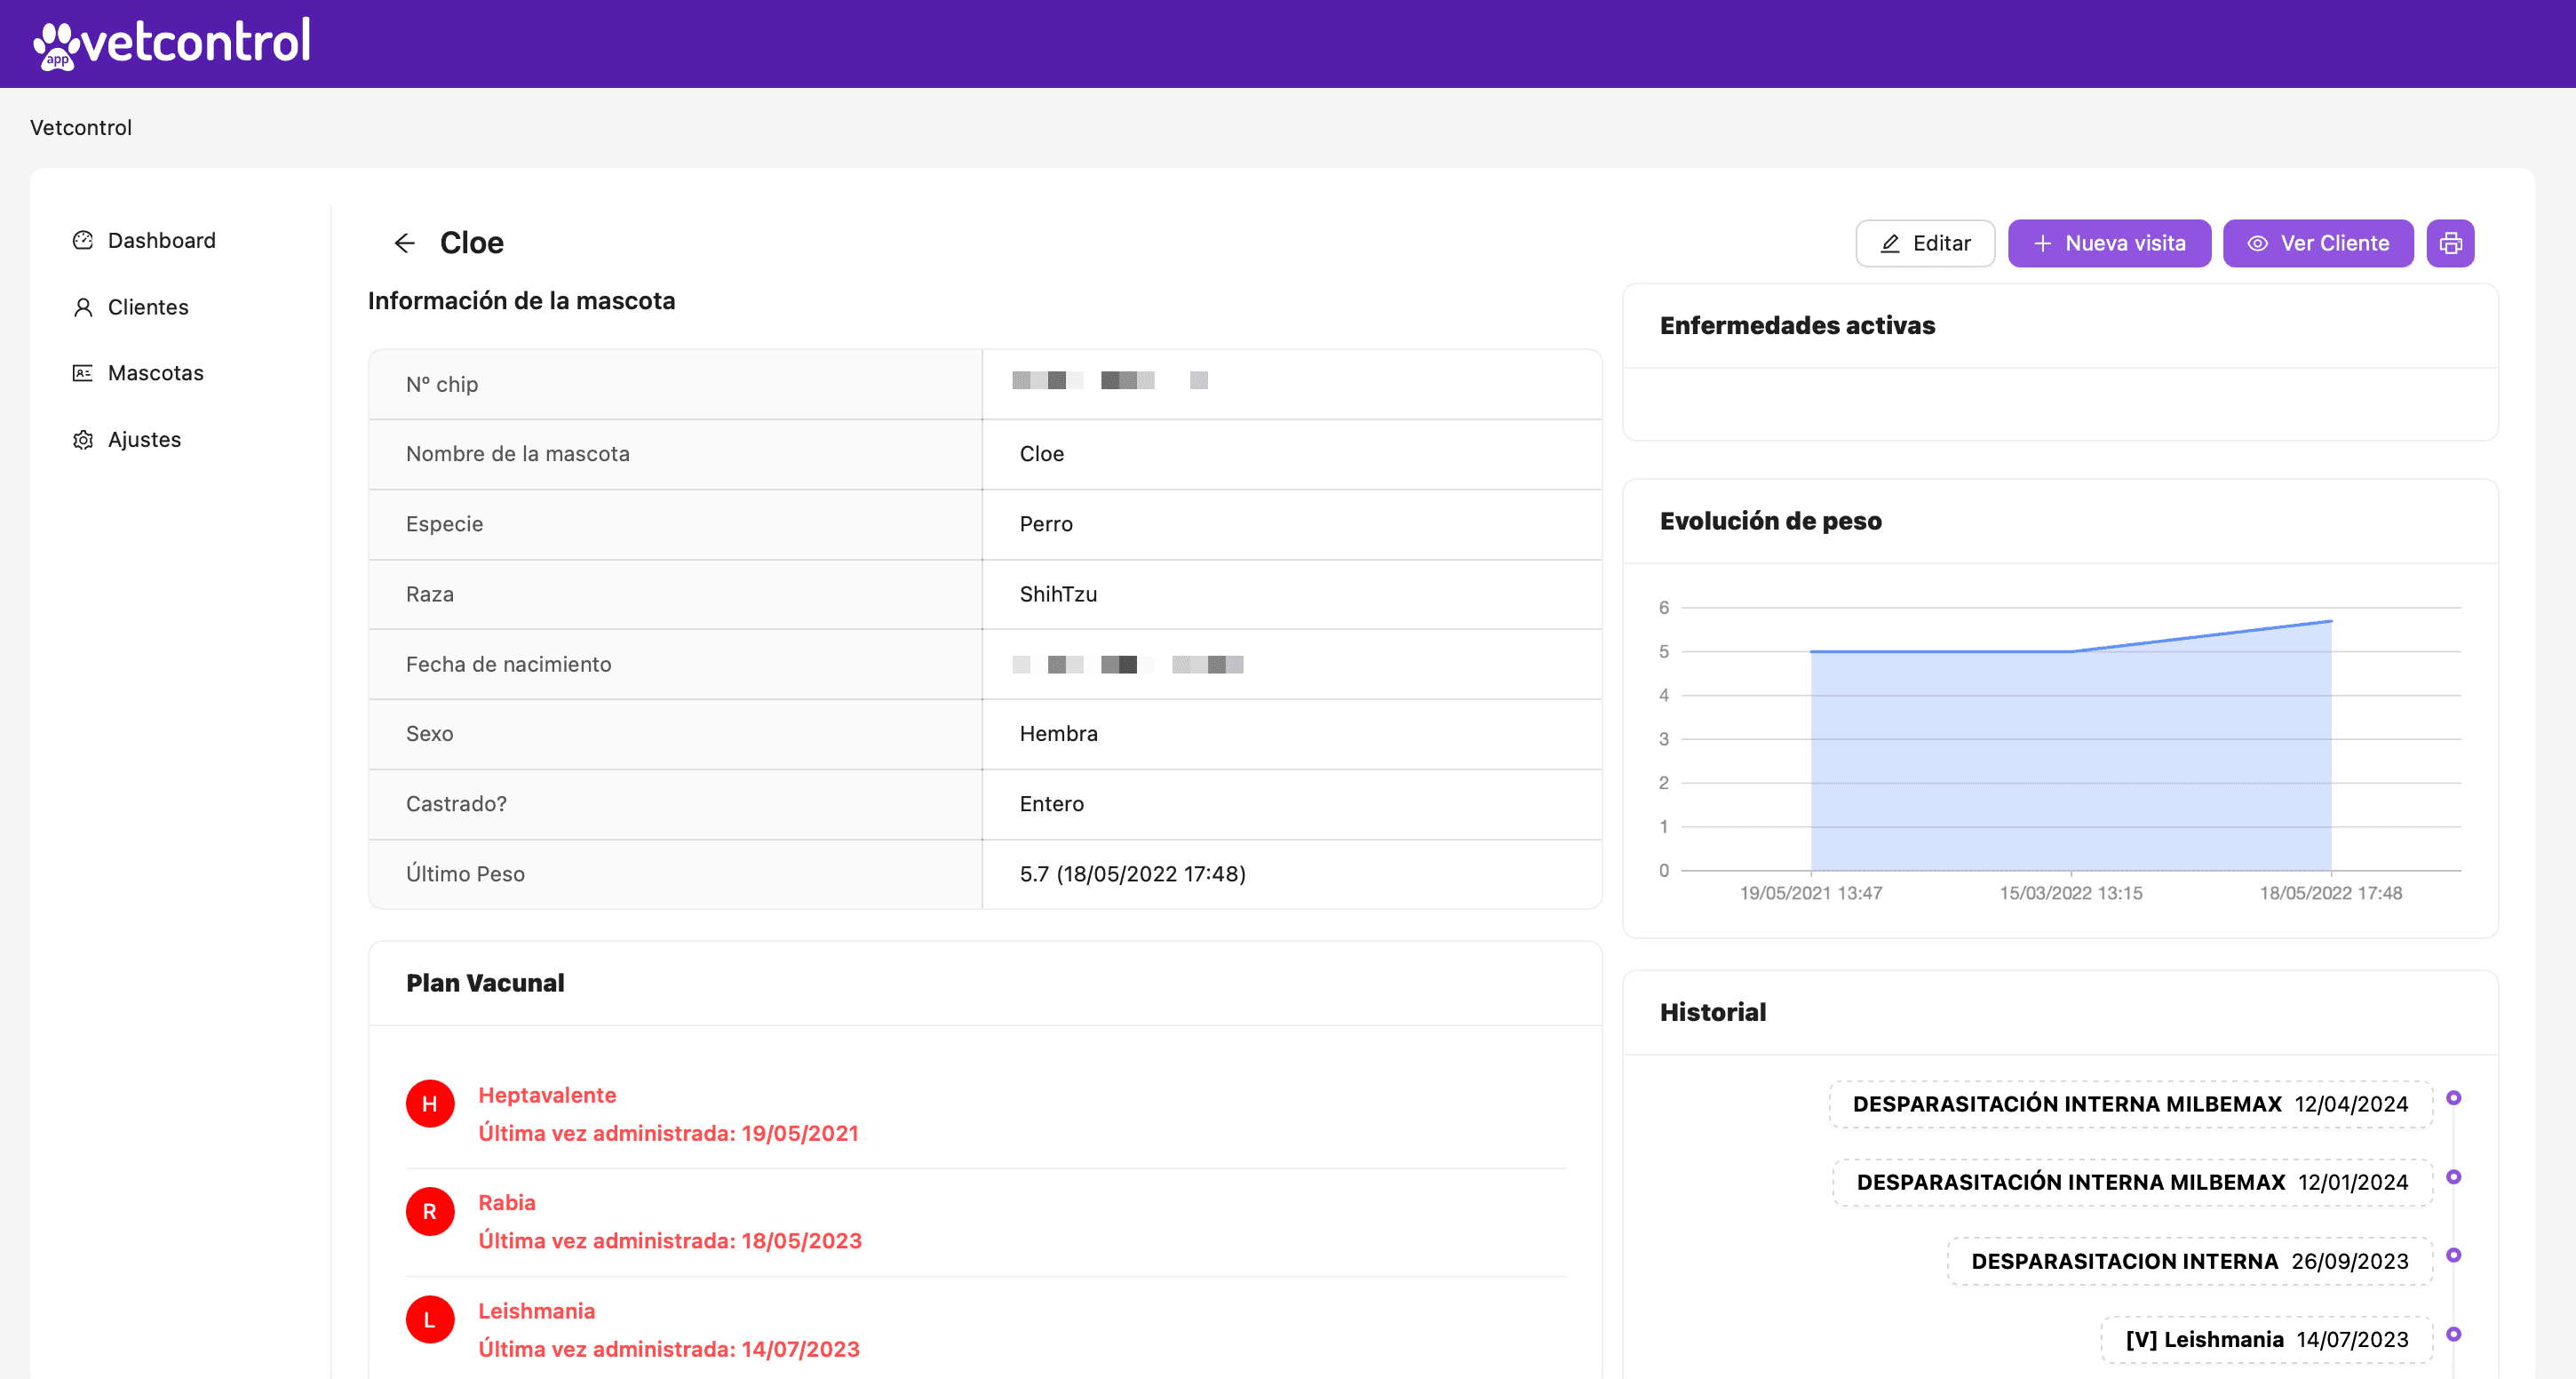Print the pet record

tap(2450, 243)
